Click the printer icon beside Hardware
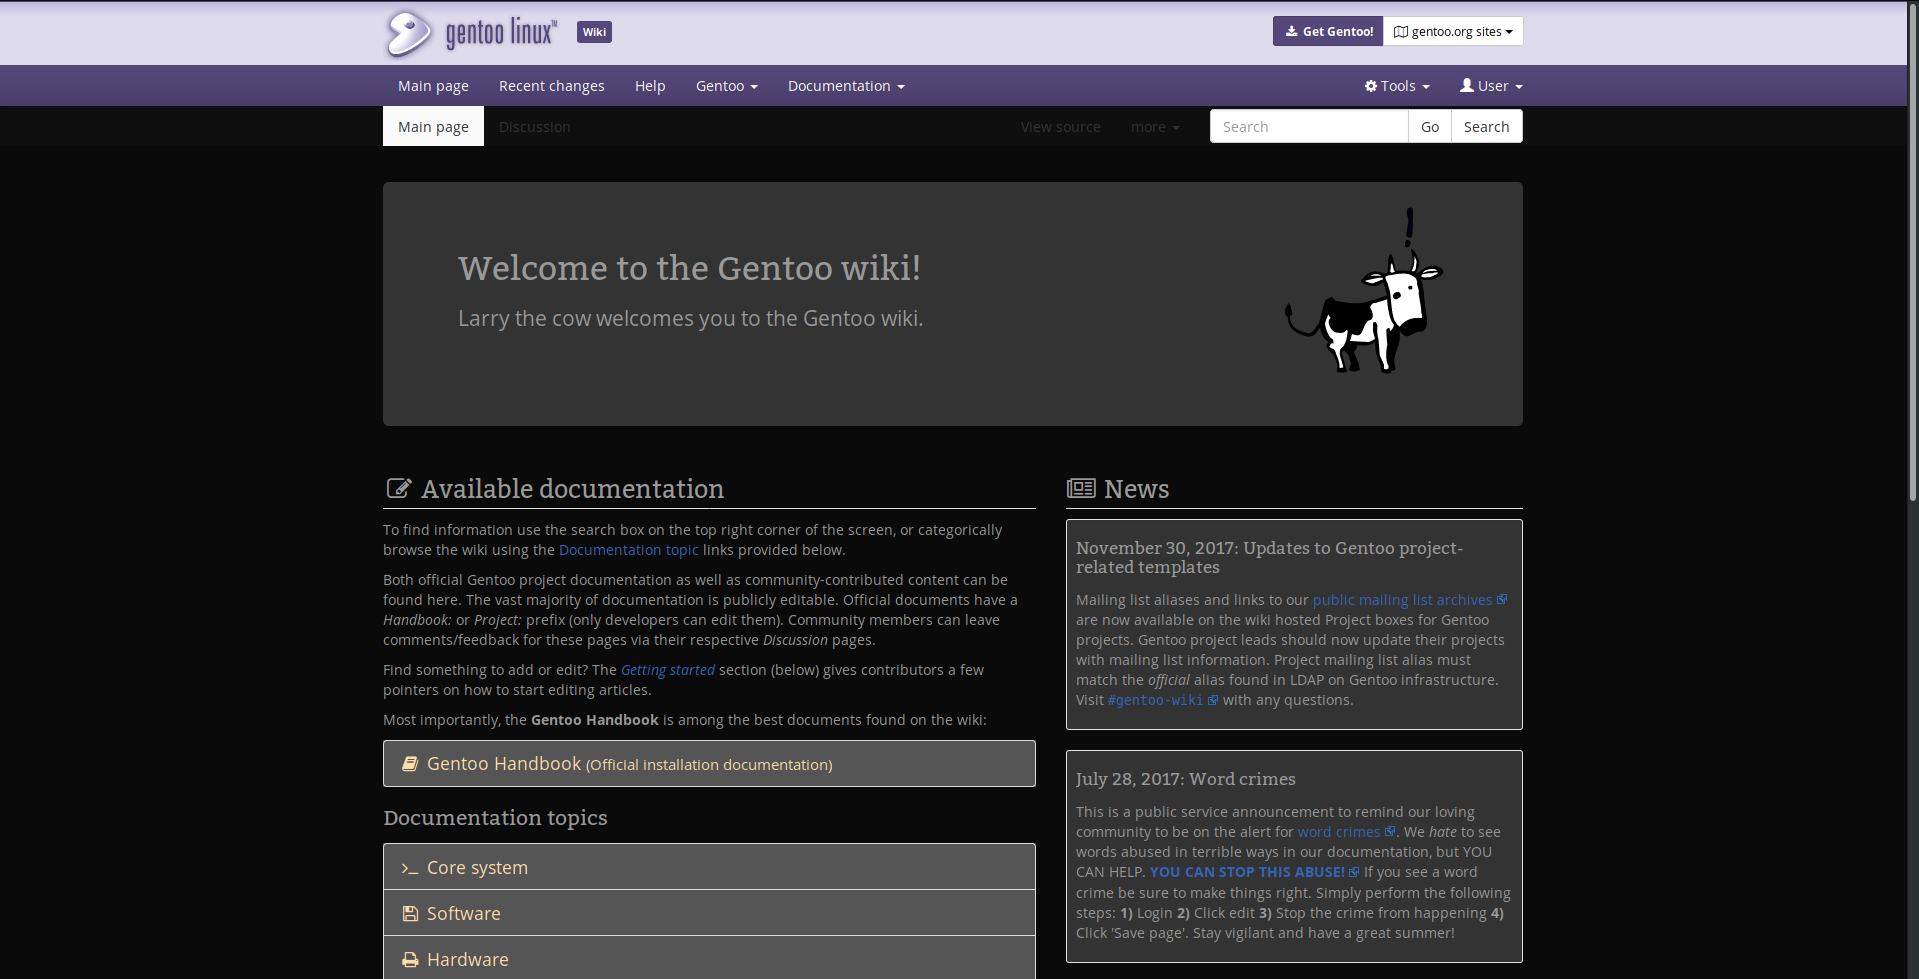Screen dimensions: 1919x979 pyautogui.click(x=409, y=959)
